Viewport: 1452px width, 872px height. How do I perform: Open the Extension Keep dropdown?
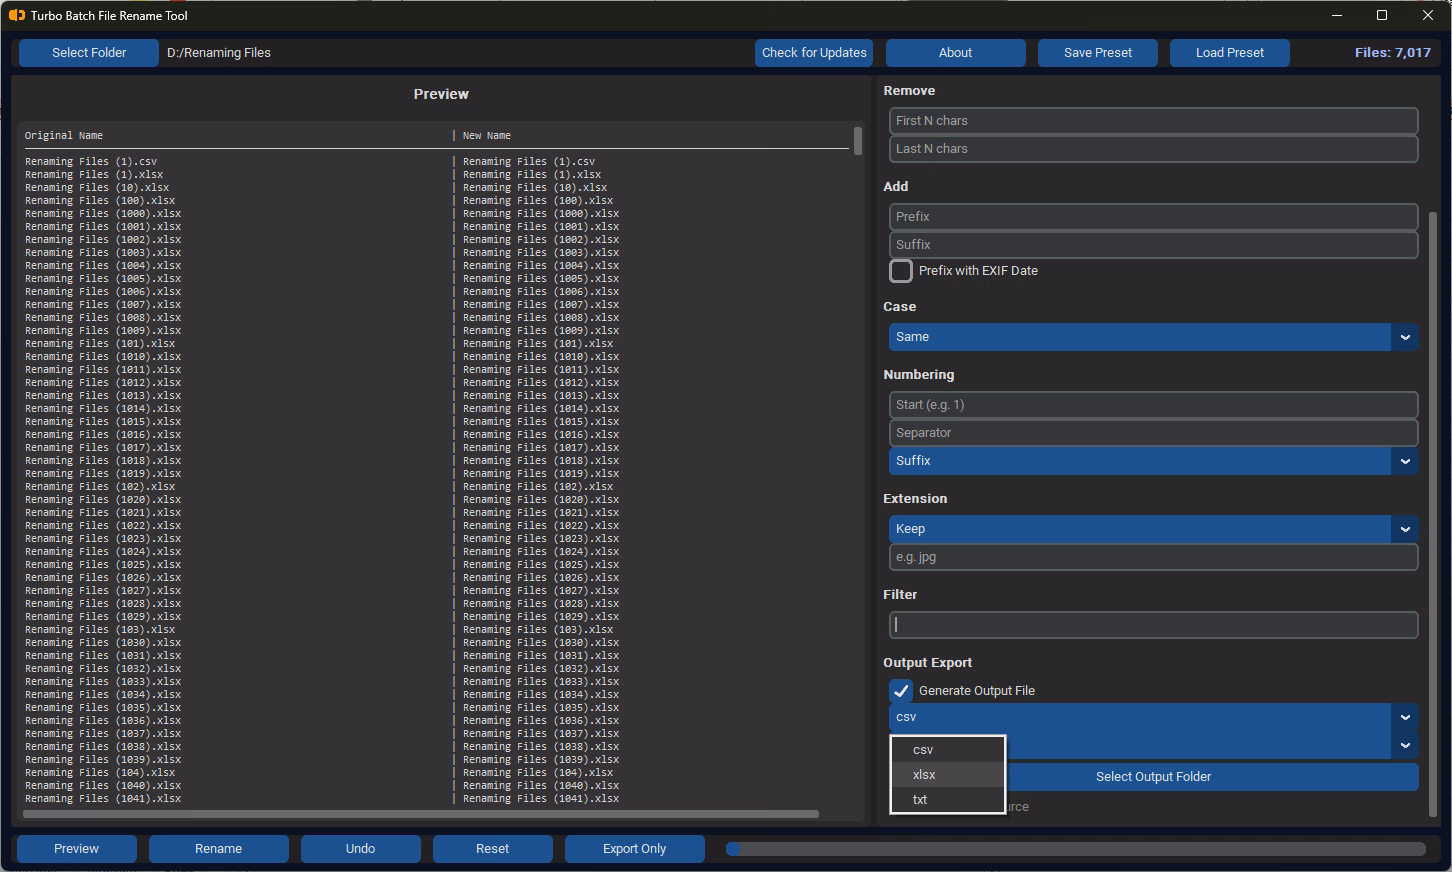pyautogui.click(x=1153, y=529)
